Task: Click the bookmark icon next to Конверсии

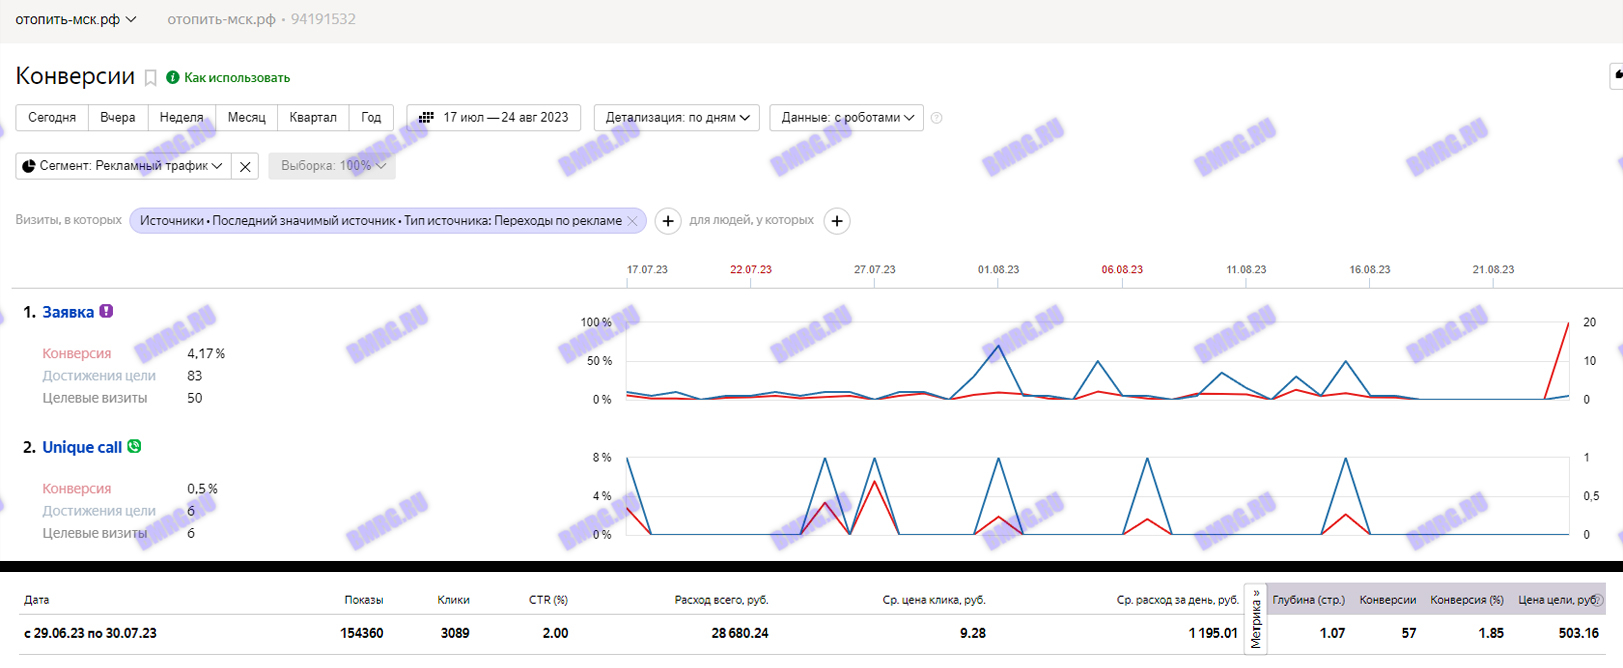Action: (151, 78)
